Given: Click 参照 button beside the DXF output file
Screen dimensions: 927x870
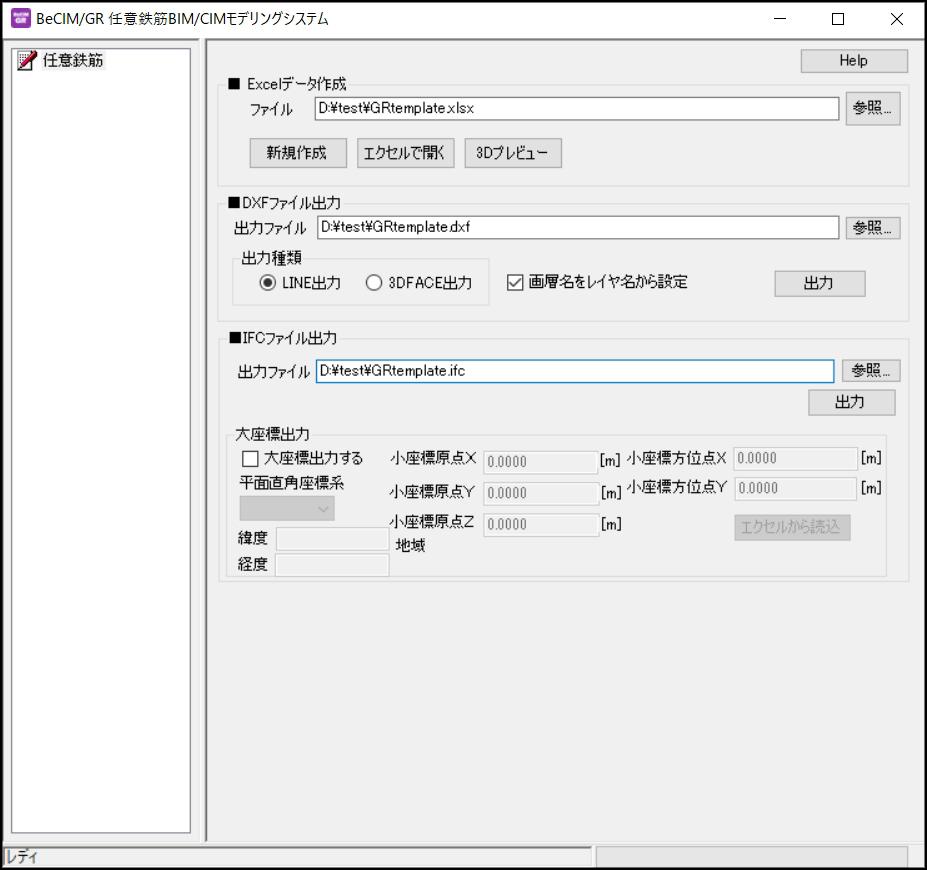Looking at the screenshot, I should coord(872,227).
